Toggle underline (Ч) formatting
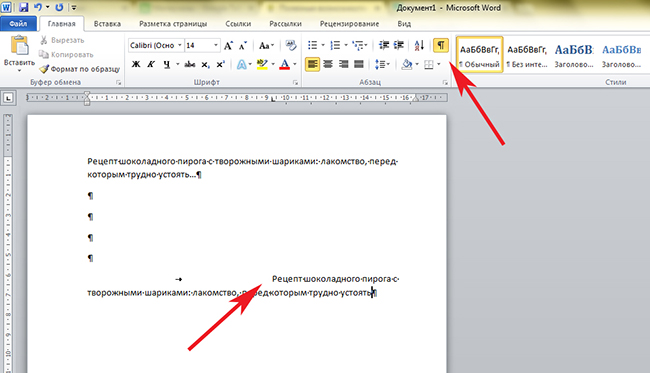This screenshot has height=373, width=650. [167, 64]
